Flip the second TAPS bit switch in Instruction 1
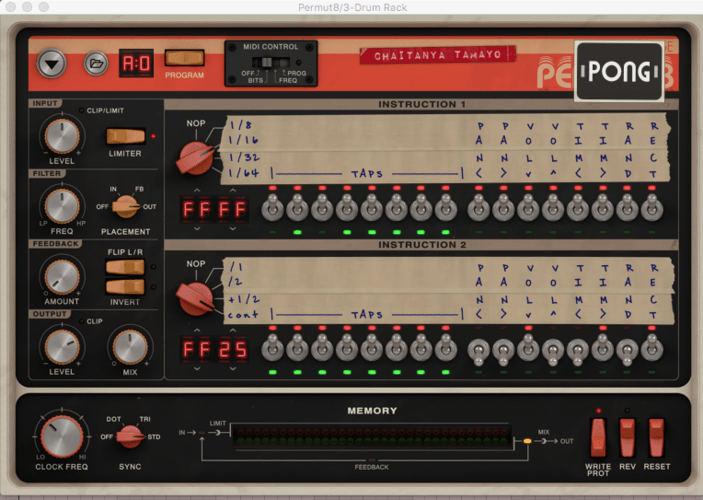This screenshot has height=500, width=703. click(x=297, y=207)
